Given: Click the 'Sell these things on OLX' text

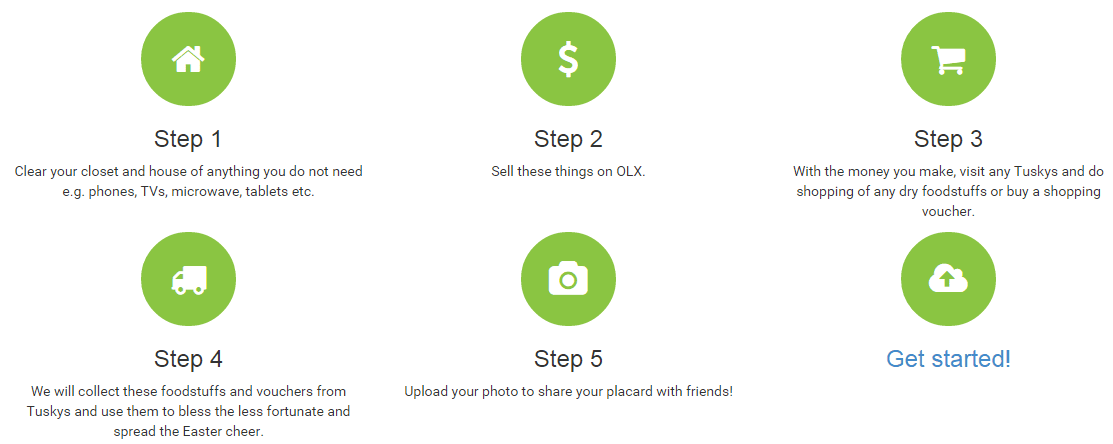Looking at the screenshot, I should 568,172.
